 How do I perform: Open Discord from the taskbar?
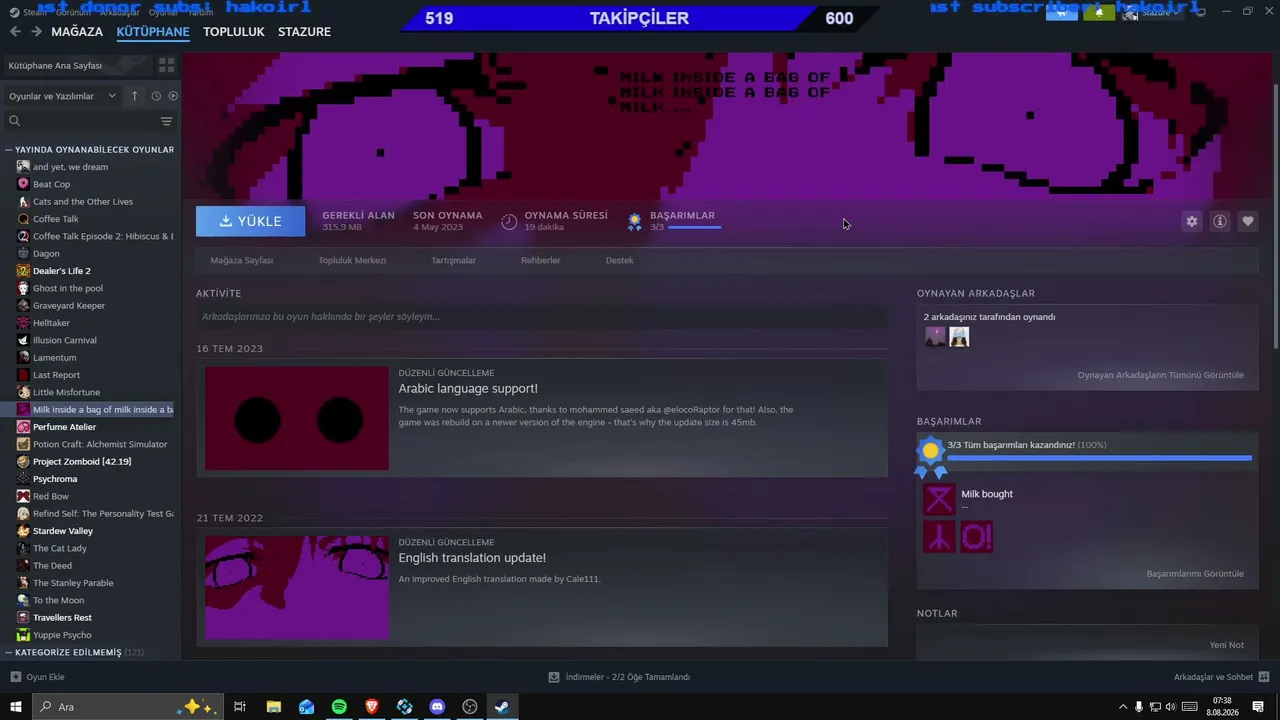pos(437,707)
